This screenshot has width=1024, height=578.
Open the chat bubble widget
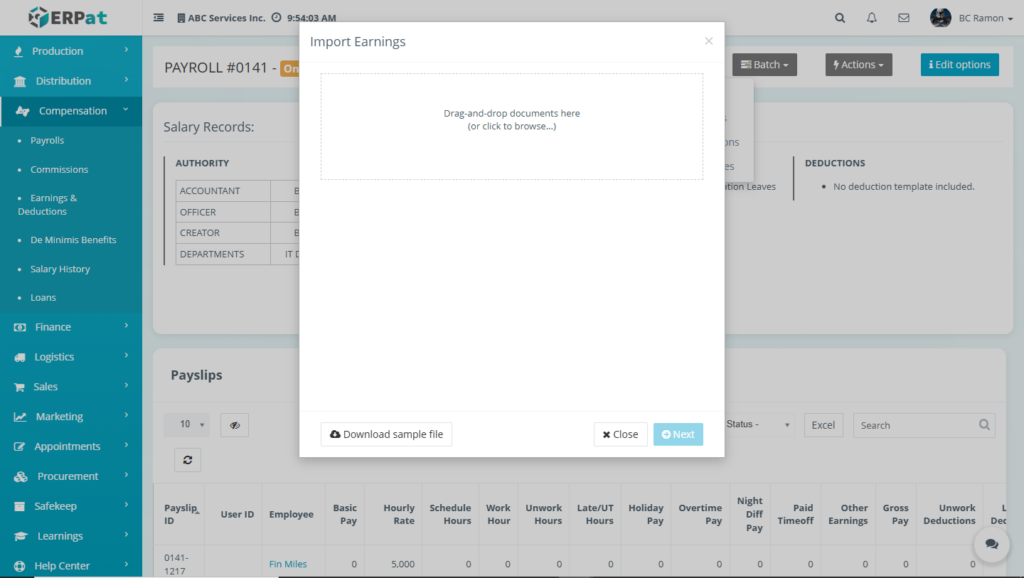click(991, 543)
